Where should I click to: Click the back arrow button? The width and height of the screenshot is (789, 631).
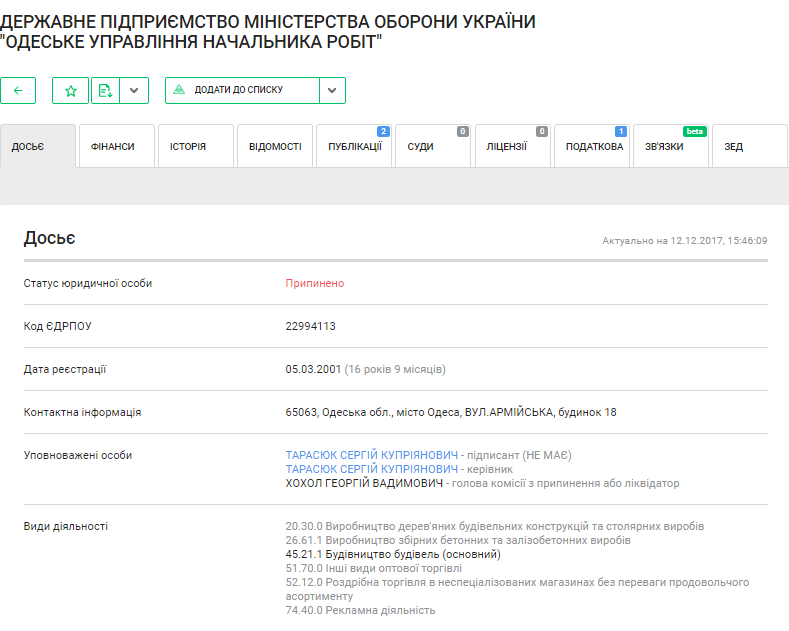tap(18, 90)
